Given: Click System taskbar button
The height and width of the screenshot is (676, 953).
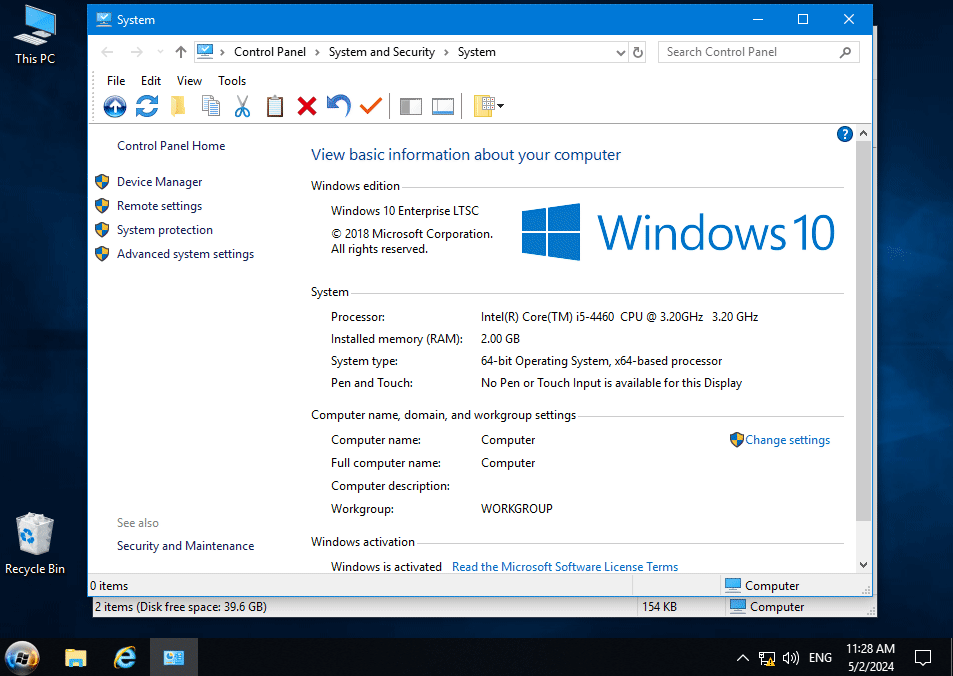Looking at the screenshot, I should [174, 658].
